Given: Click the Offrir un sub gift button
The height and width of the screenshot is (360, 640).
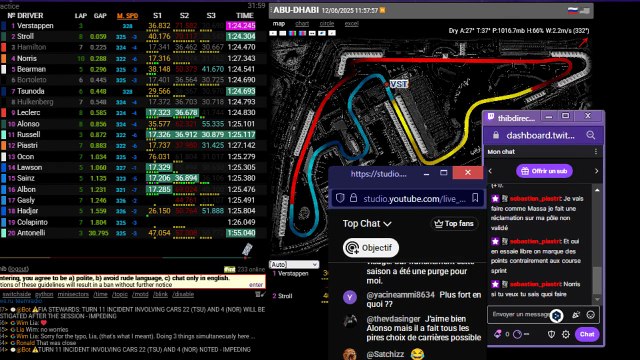Looking at the screenshot, I should (544, 171).
